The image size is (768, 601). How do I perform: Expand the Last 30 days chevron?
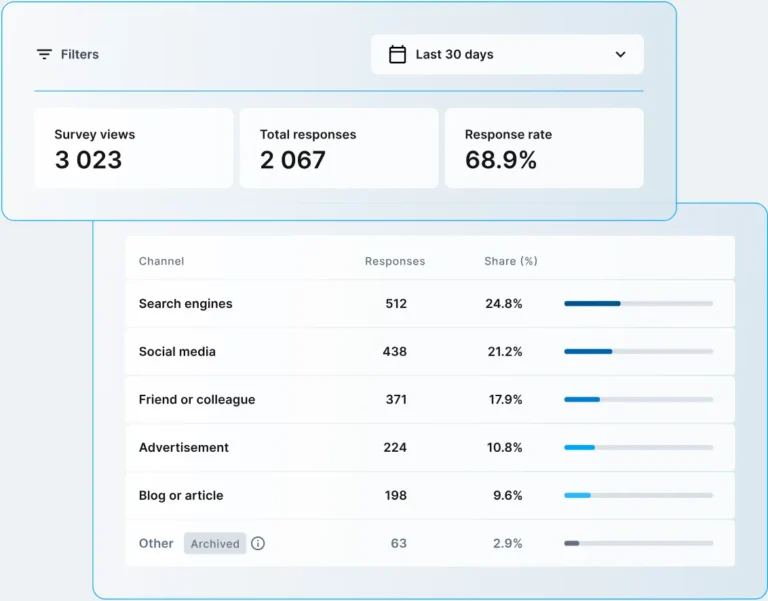click(621, 54)
